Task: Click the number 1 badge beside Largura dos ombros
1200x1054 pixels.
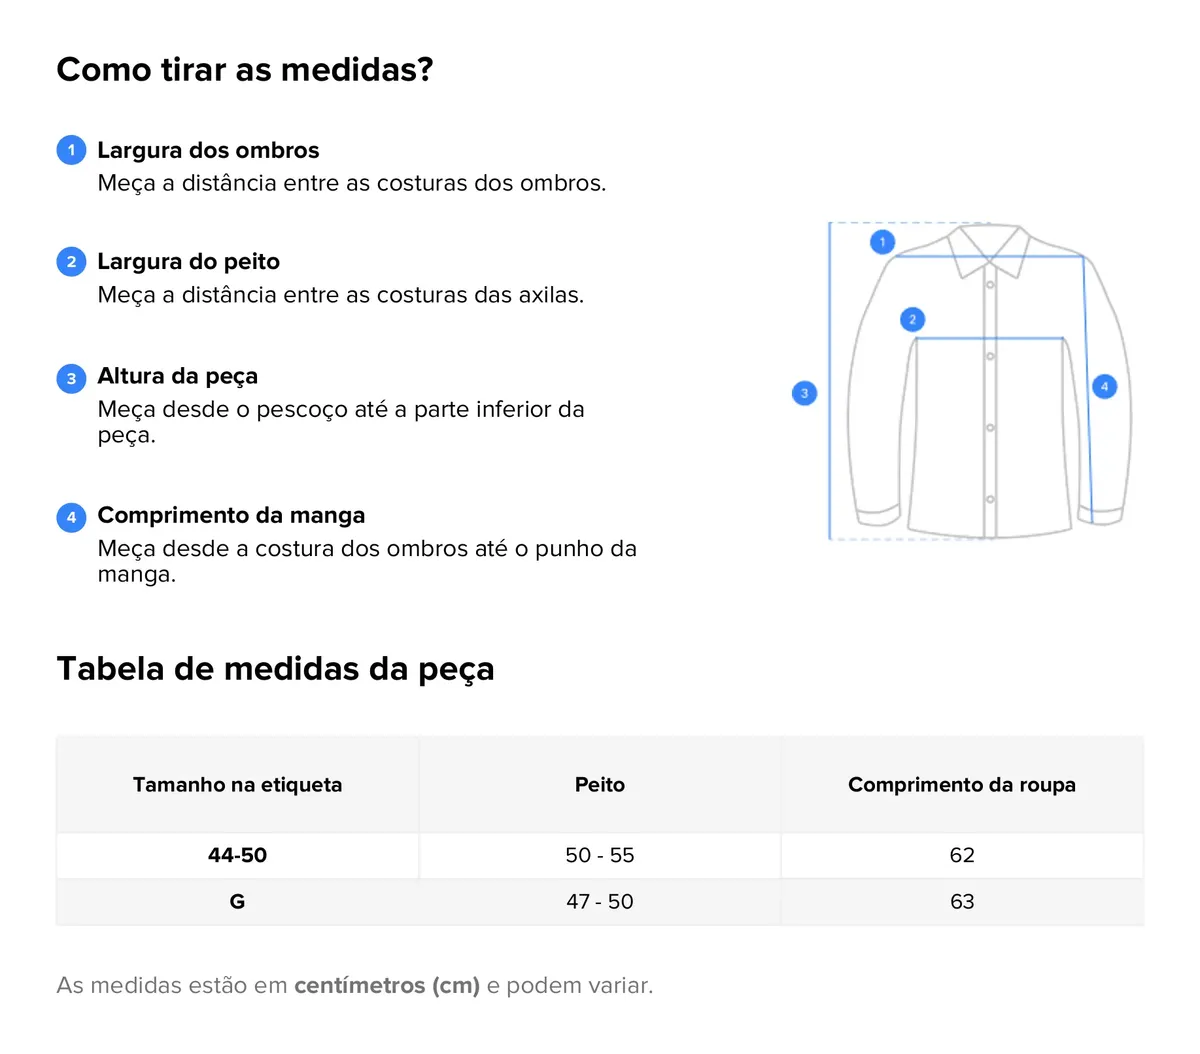Action: click(x=71, y=151)
